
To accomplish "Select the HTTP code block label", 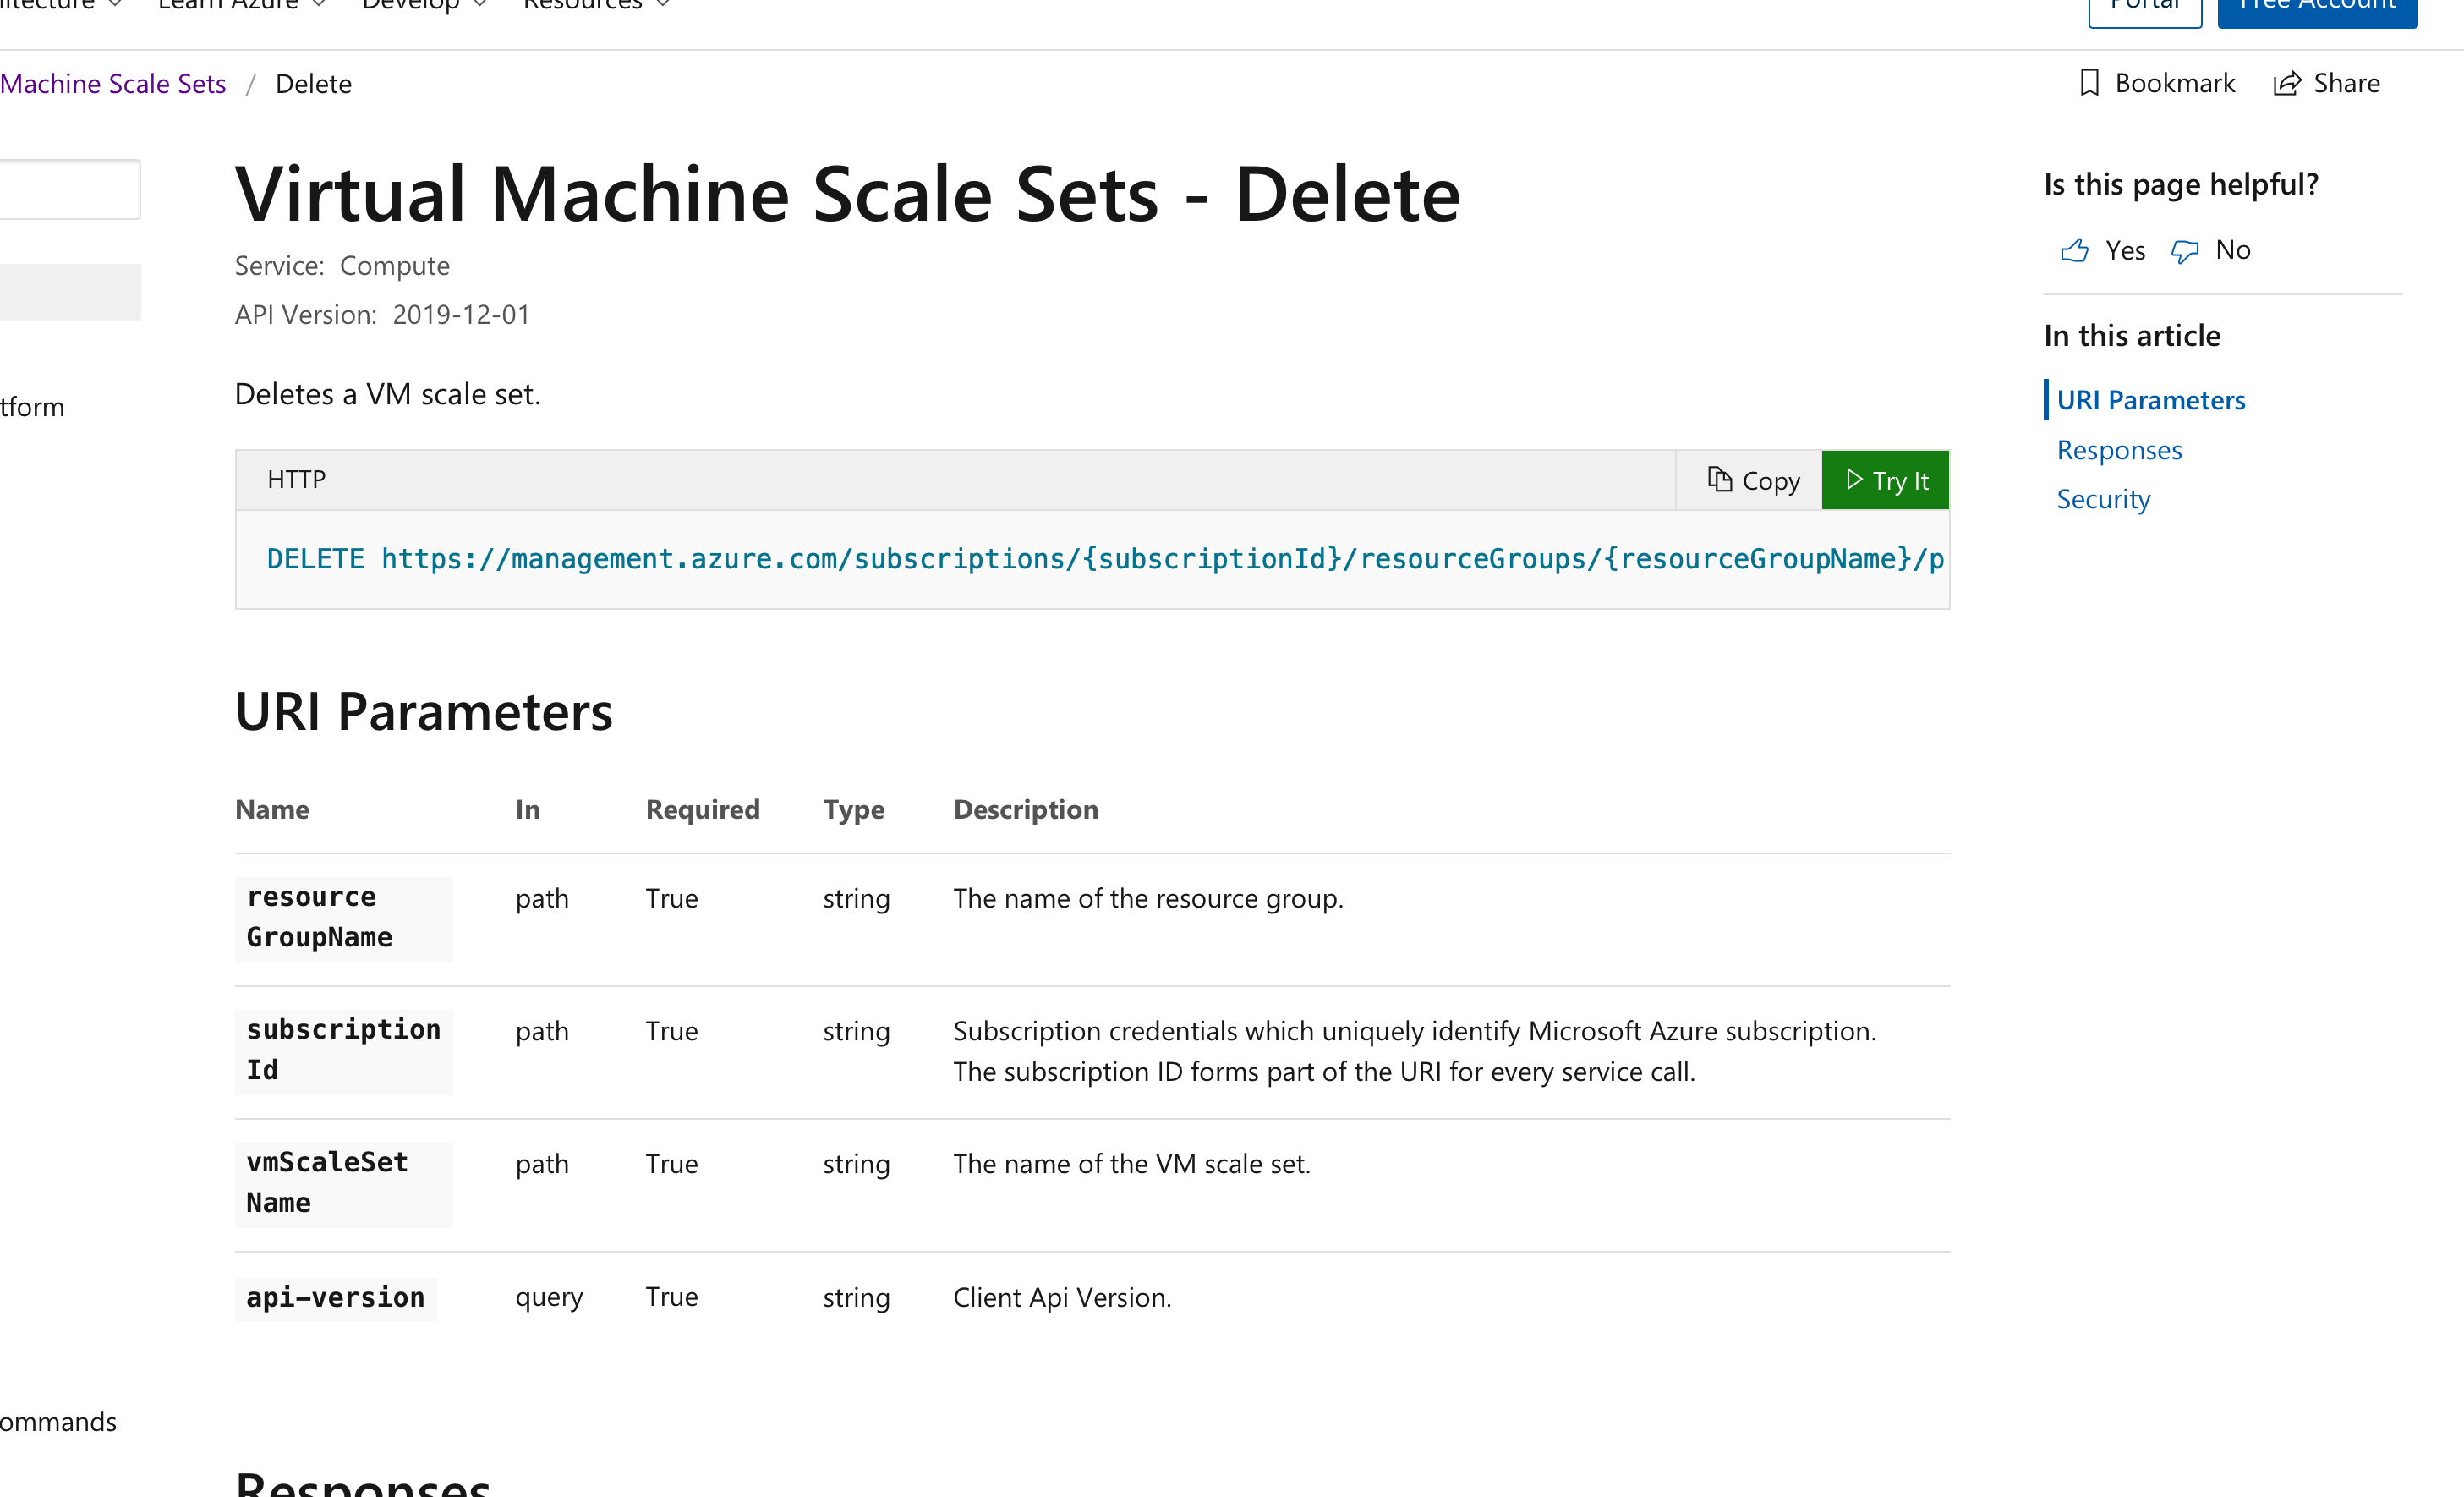I will tap(296, 480).
